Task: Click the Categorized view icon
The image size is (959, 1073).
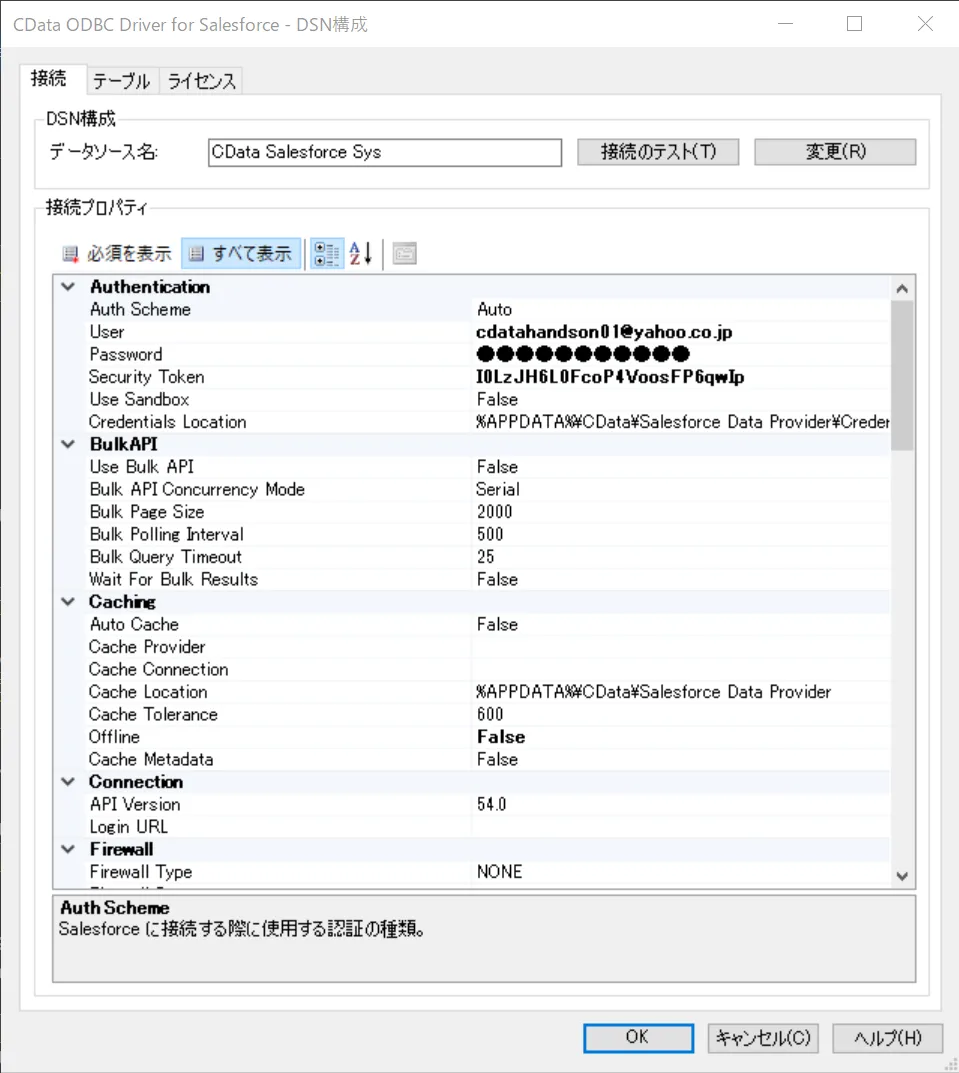Action: (326, 254)
